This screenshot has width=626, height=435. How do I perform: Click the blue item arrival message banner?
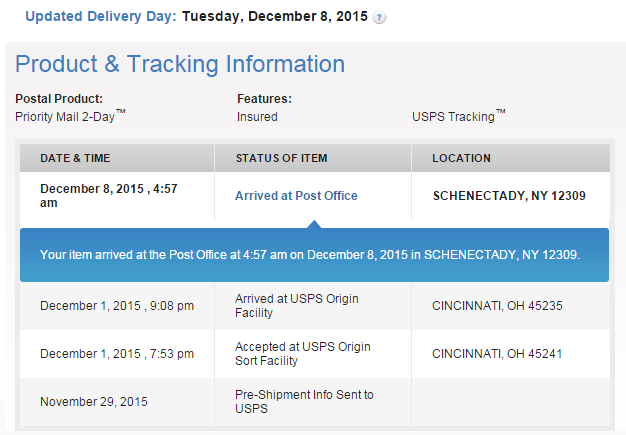pyautogui.click(x=310, y=255)
